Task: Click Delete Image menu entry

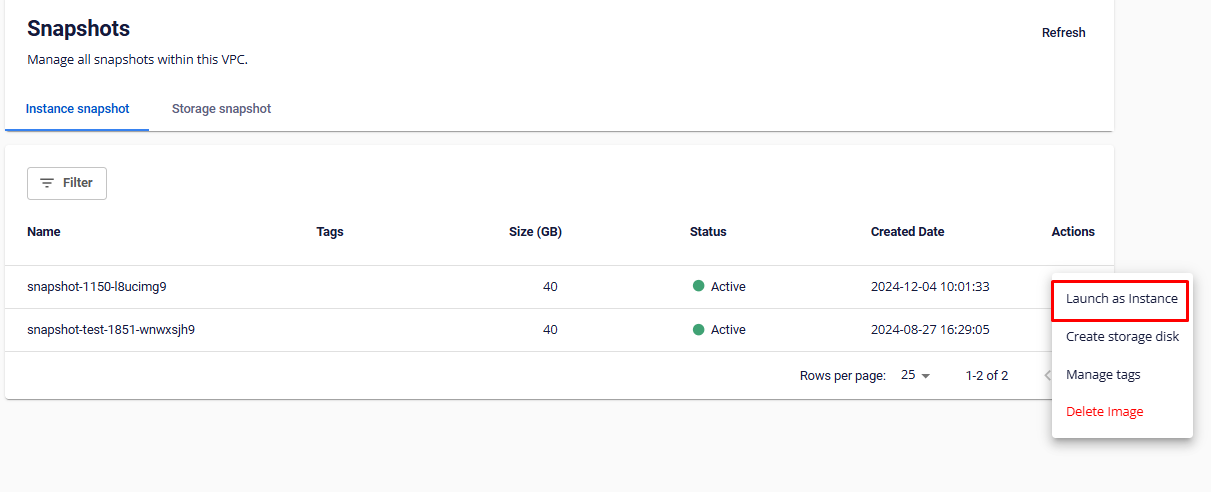Action: click(x=1104, y=412)
